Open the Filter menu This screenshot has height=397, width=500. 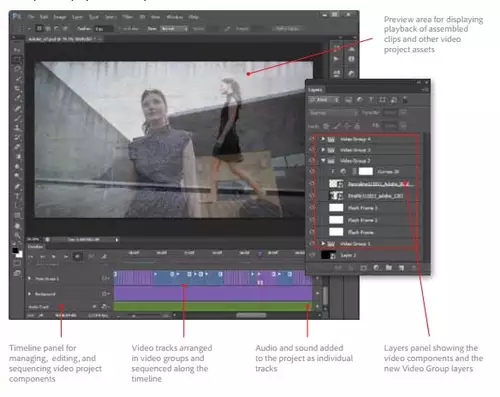pos(127,17)
